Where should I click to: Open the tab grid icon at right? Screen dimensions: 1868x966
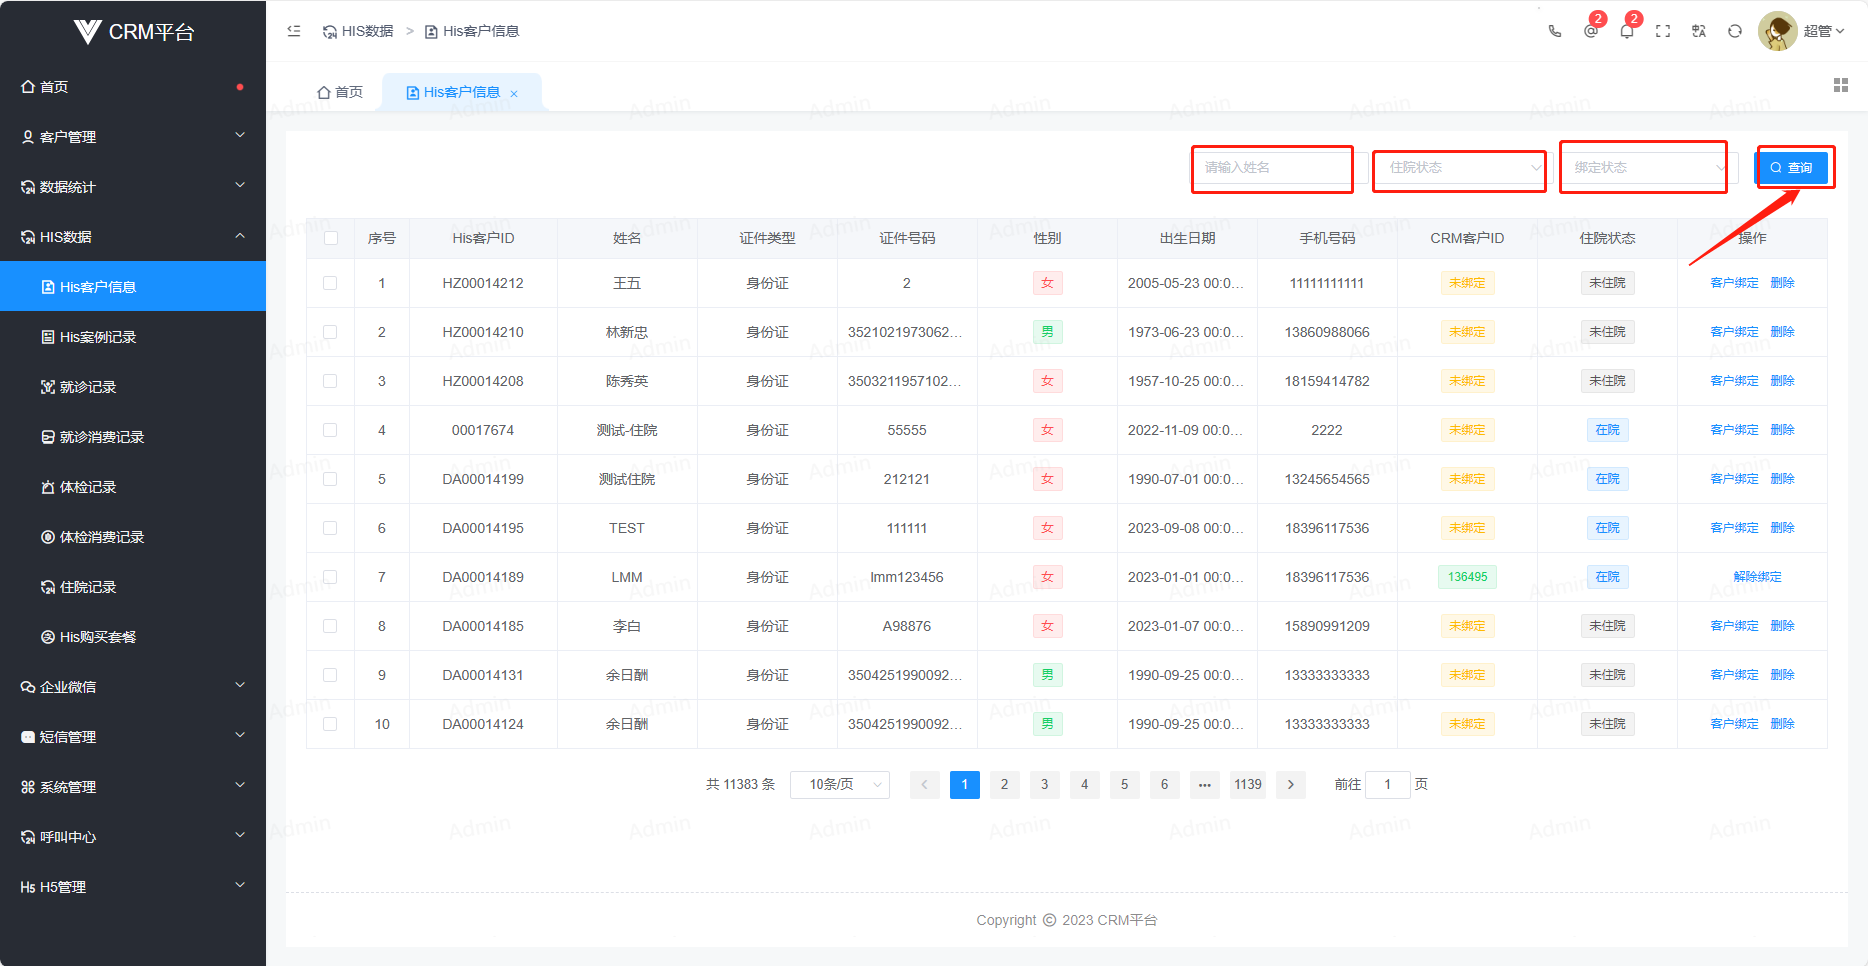click(1841, 86)
